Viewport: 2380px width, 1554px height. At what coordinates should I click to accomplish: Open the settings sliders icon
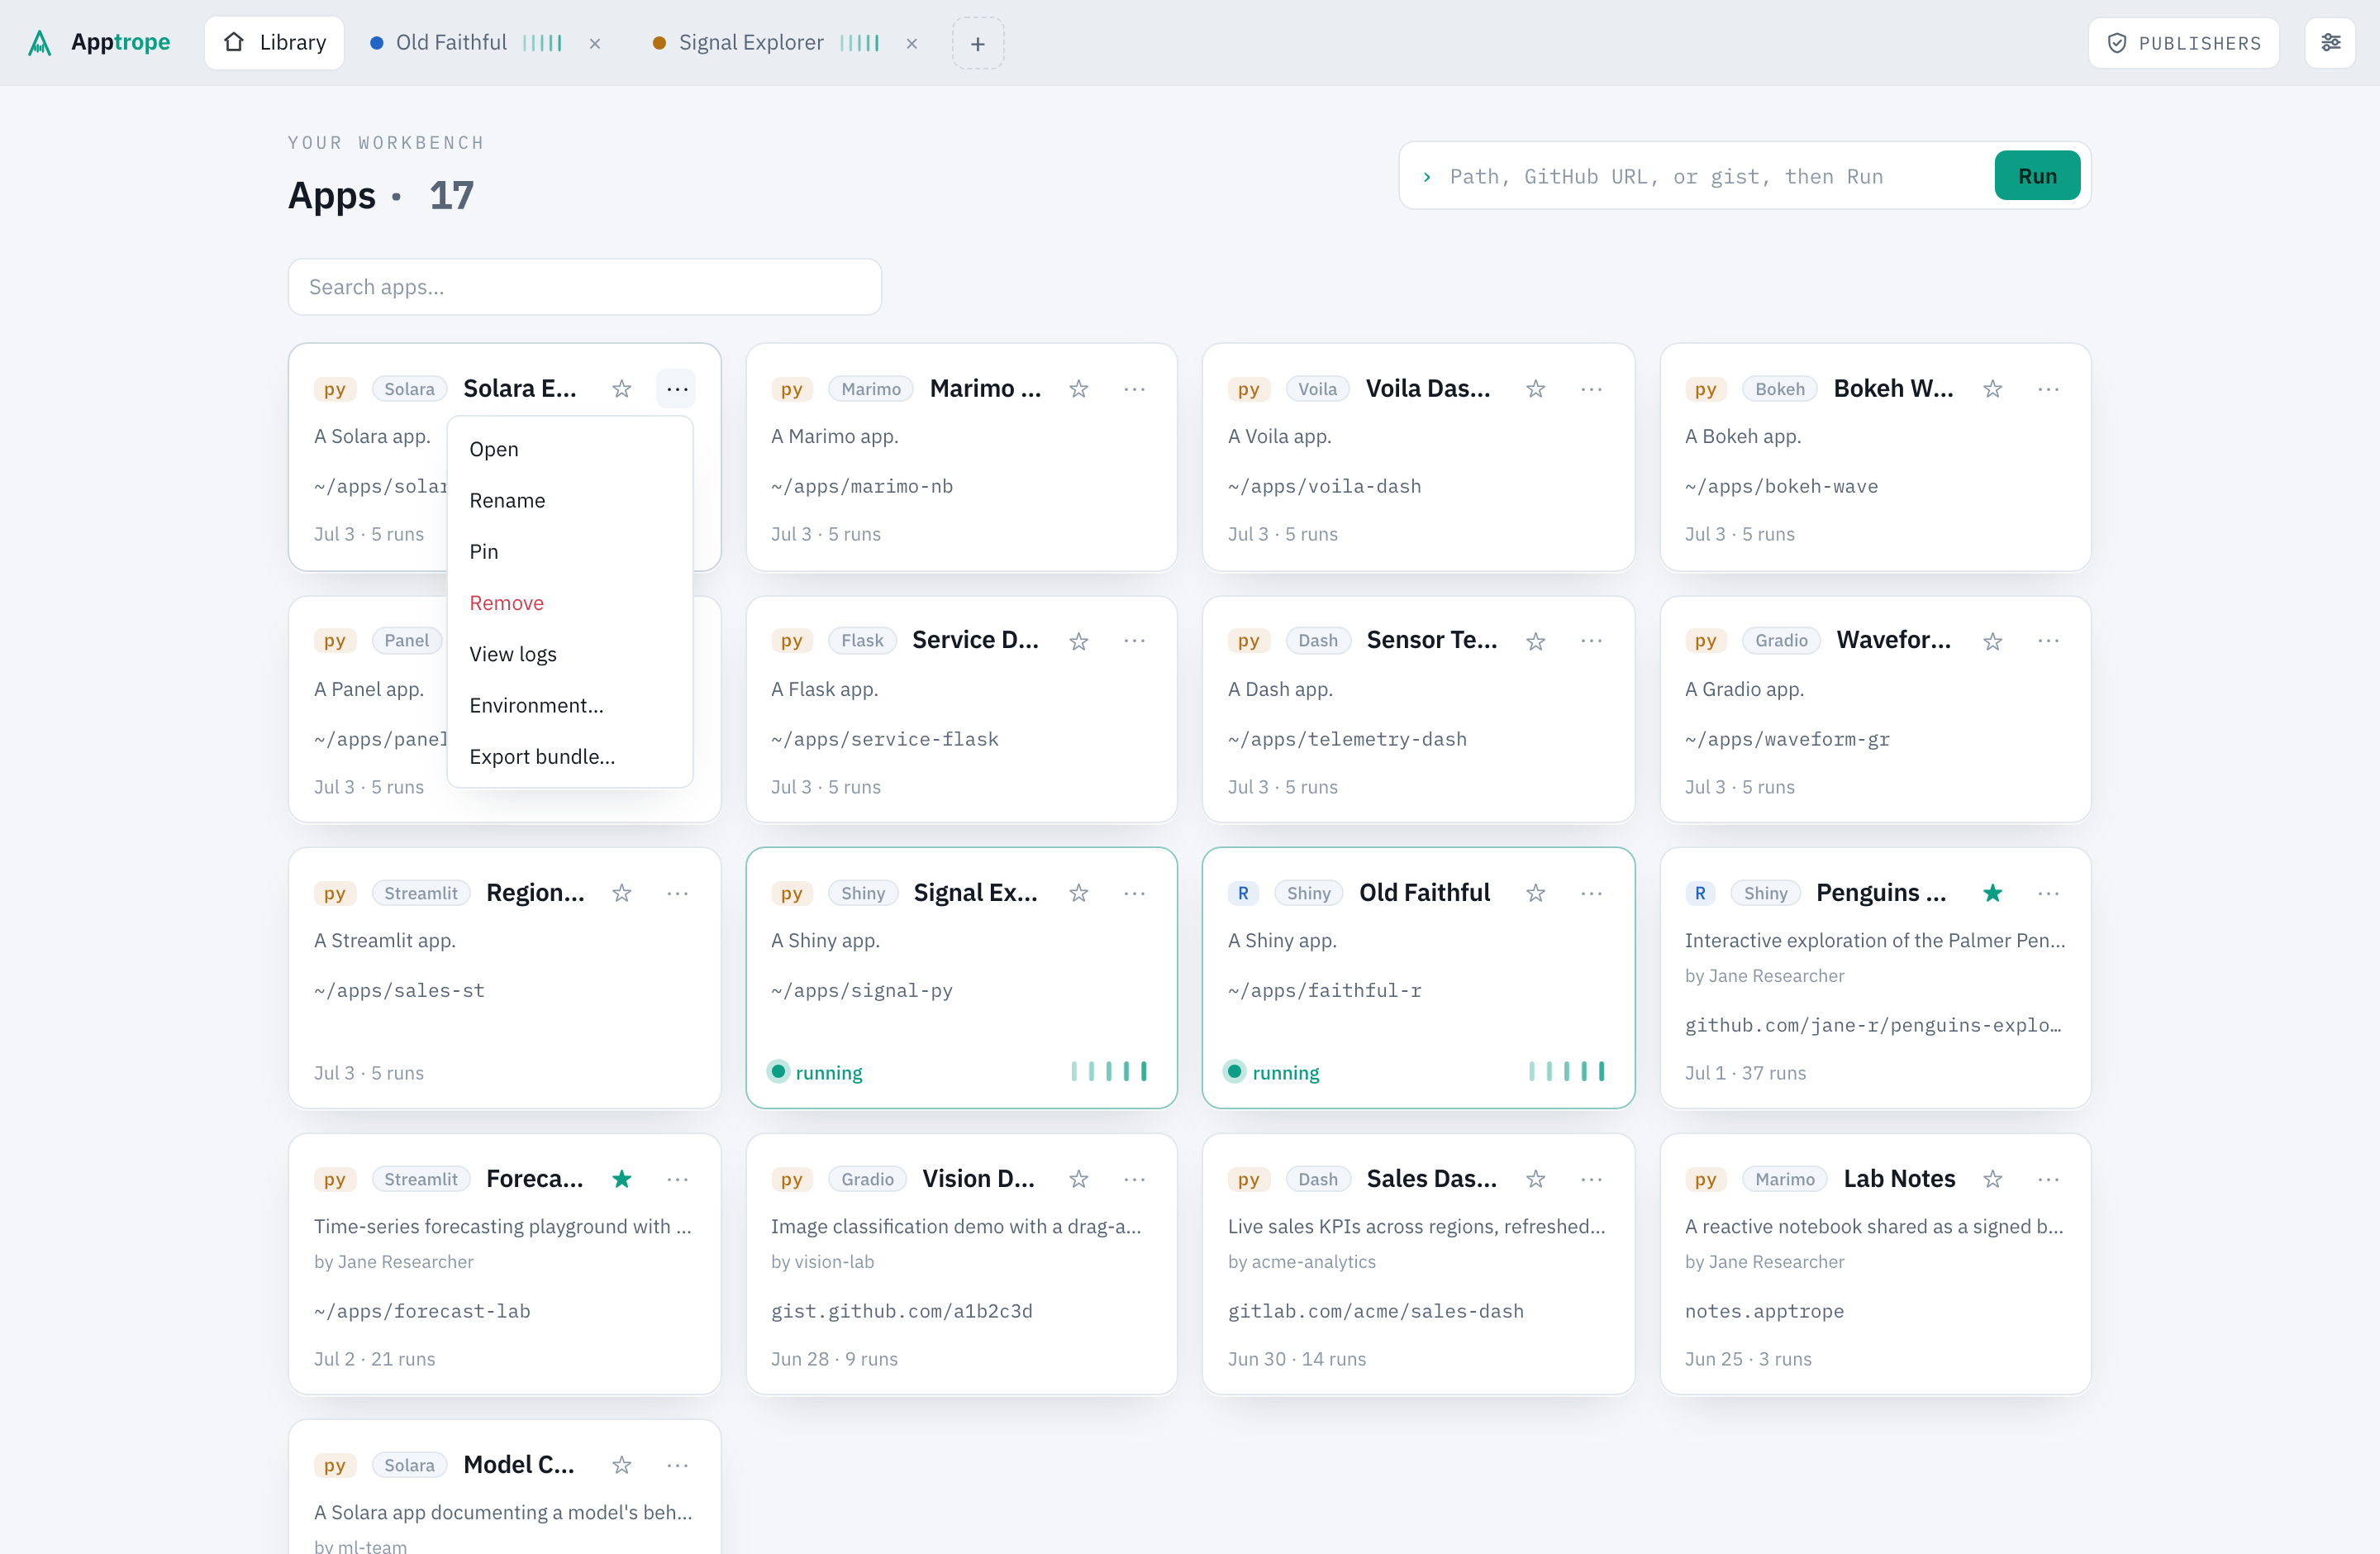2330,42
